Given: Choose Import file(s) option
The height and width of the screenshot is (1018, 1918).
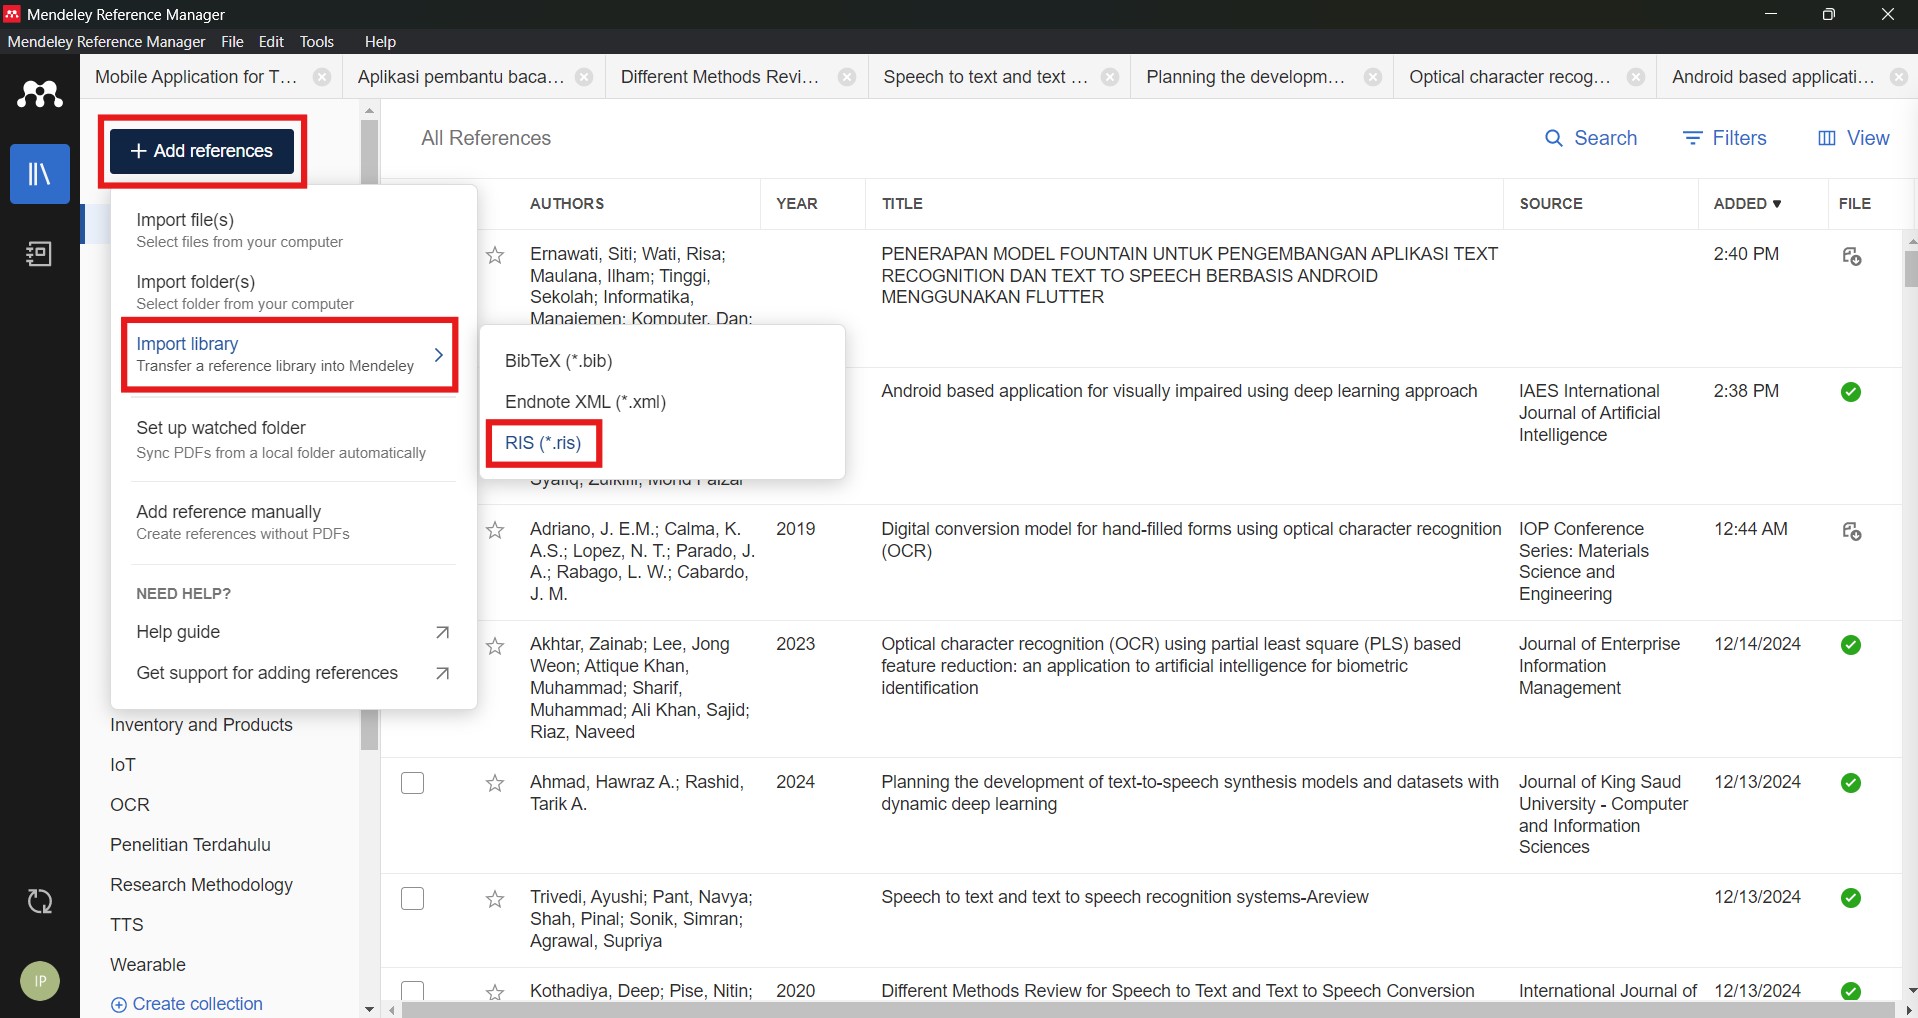Looking at the screenshot, I should 293,230.
